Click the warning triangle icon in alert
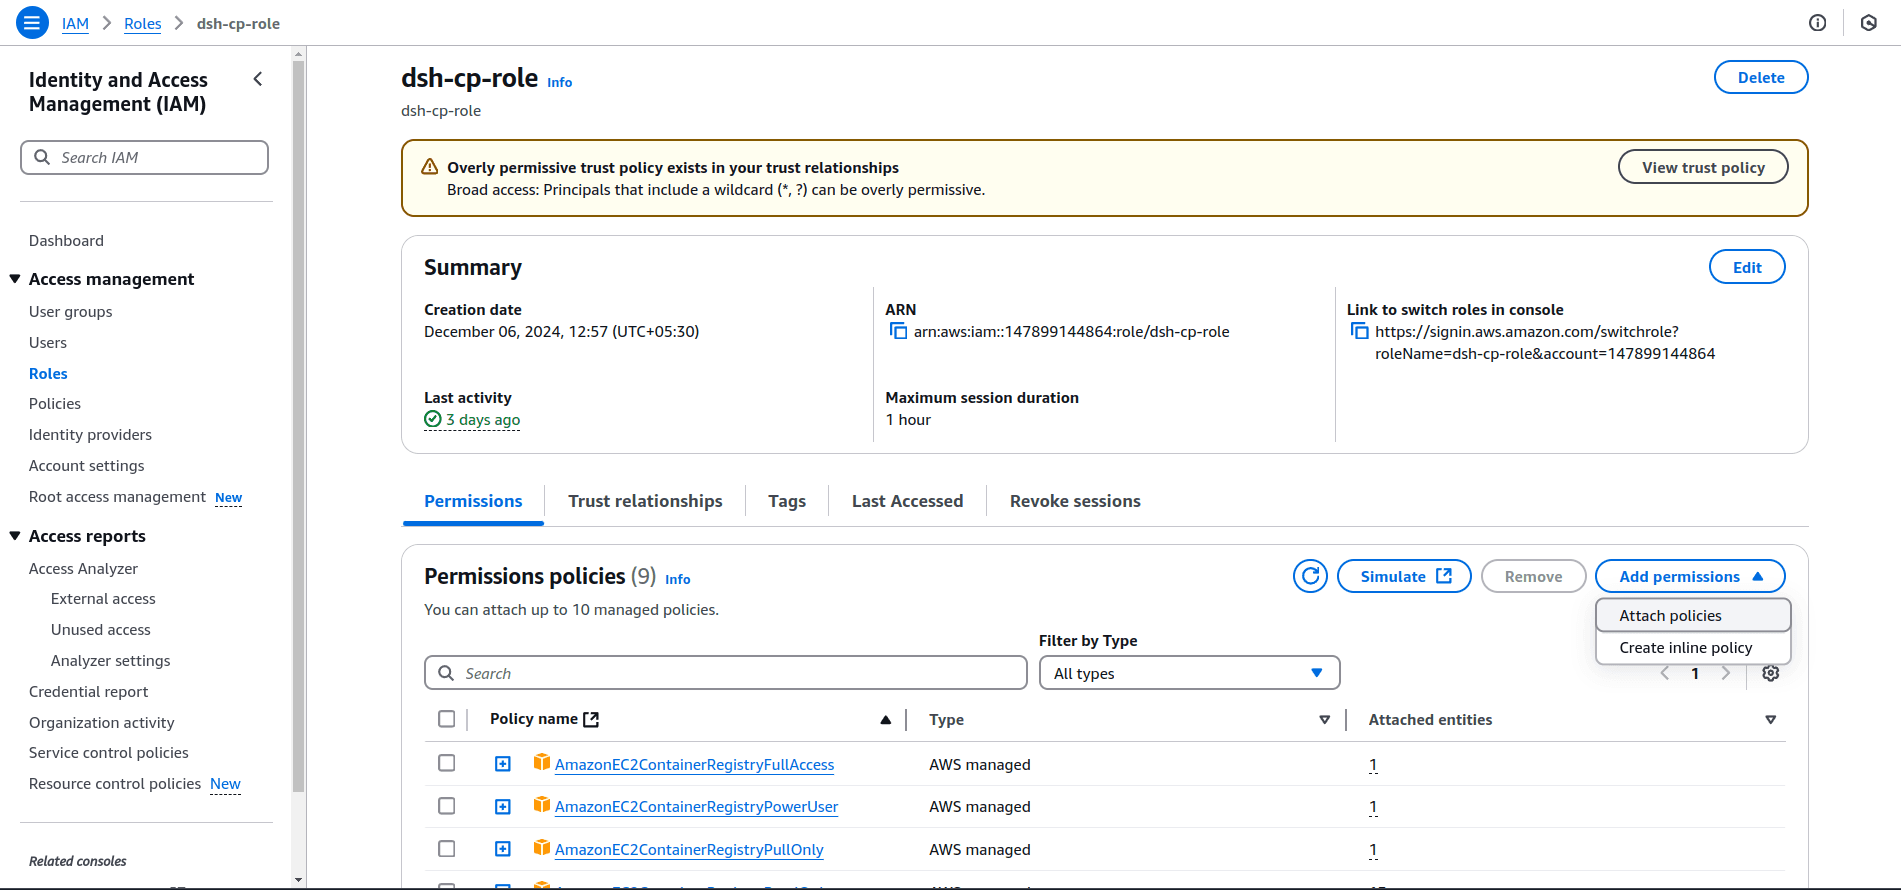This screenshot has width=1901, height=890. [x=430, y=167]
